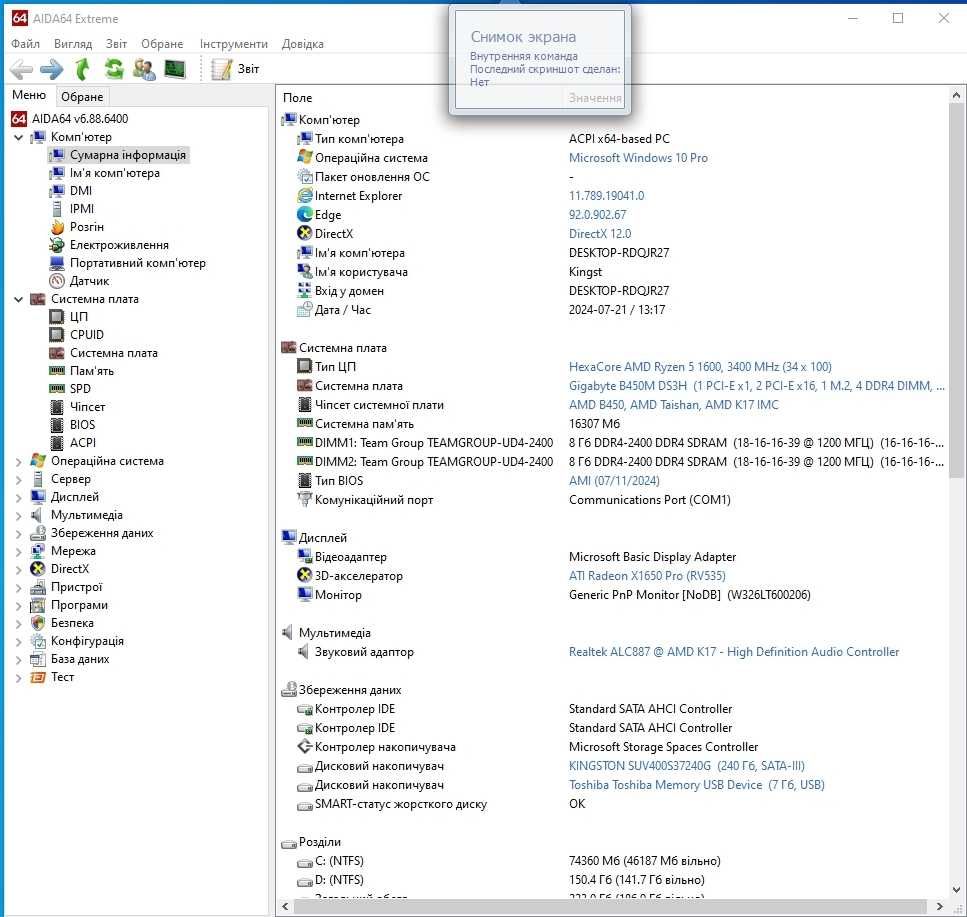
Task: Open the Обране menu in menu bar
Action: (162, 44)
